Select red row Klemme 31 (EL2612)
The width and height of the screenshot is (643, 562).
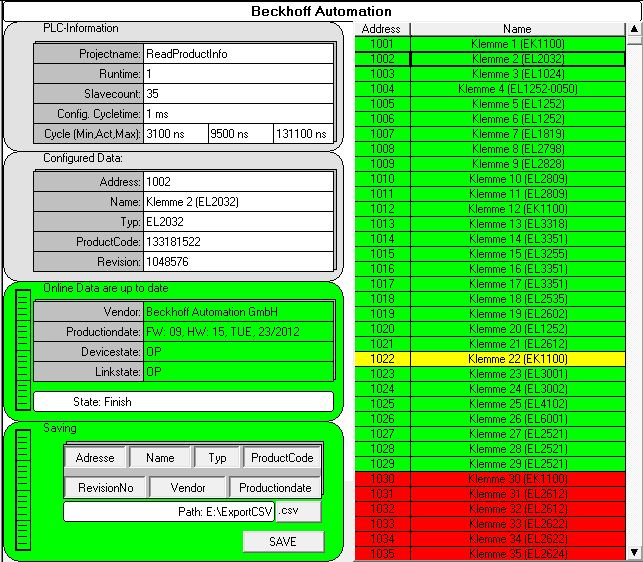(490, 493)
